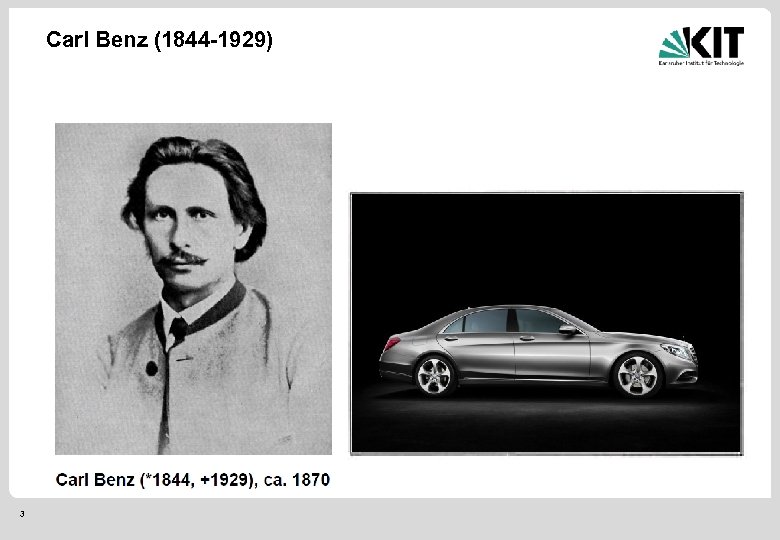Click the car's red tail light
The image size is (780, 540).
[392, 343]
